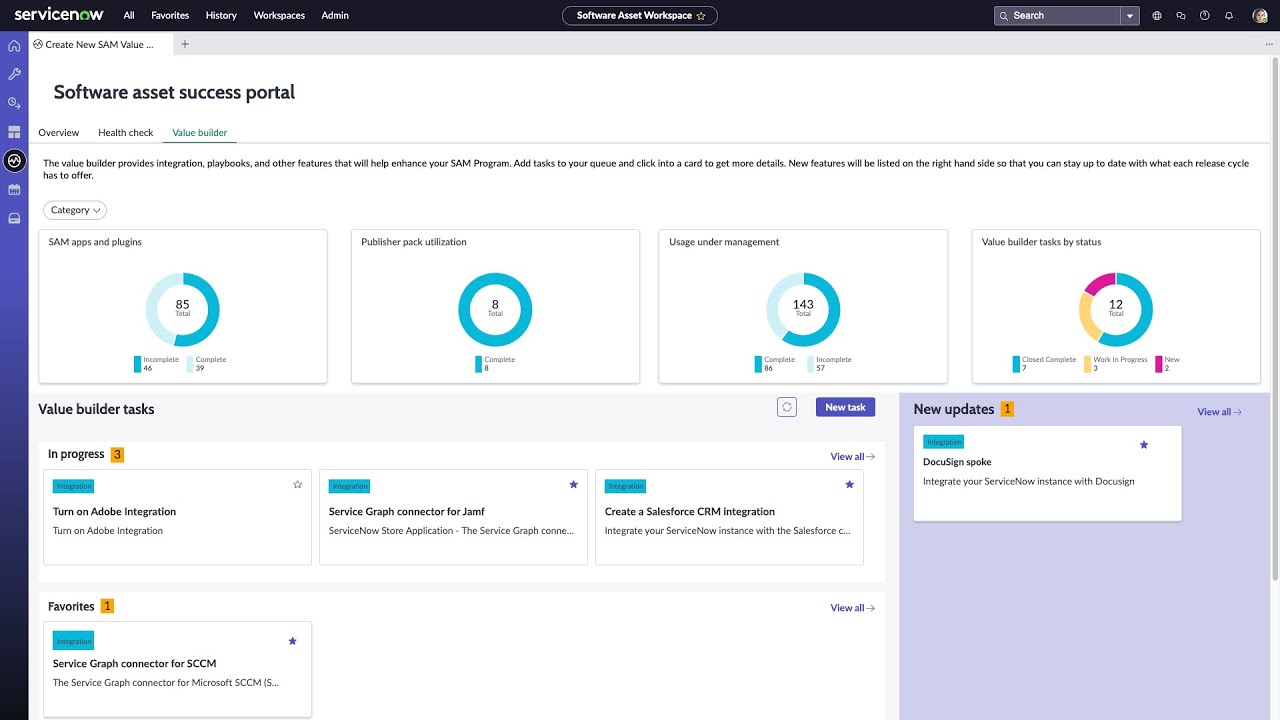Click the Publisher pack utilization donut chart
Image resolution: width=1280 pixels, height=720 pixels.
tap(495, 309)
